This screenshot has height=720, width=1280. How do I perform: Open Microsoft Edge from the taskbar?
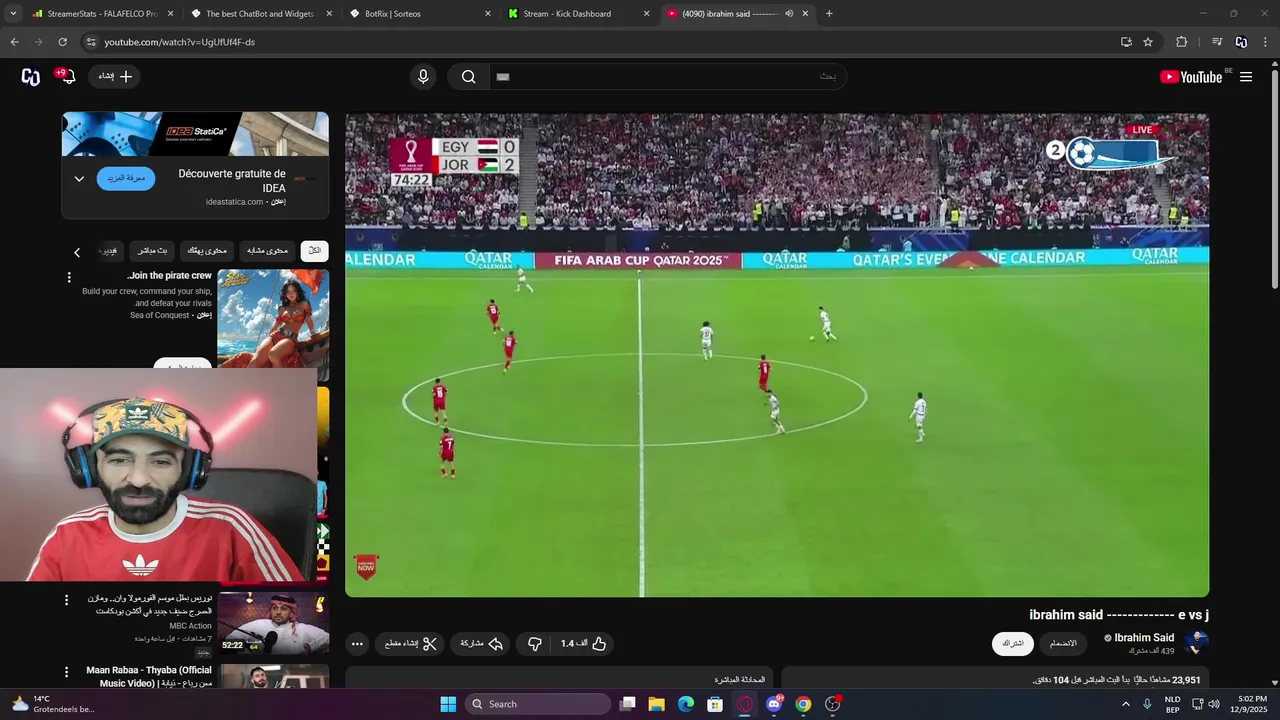686,704
